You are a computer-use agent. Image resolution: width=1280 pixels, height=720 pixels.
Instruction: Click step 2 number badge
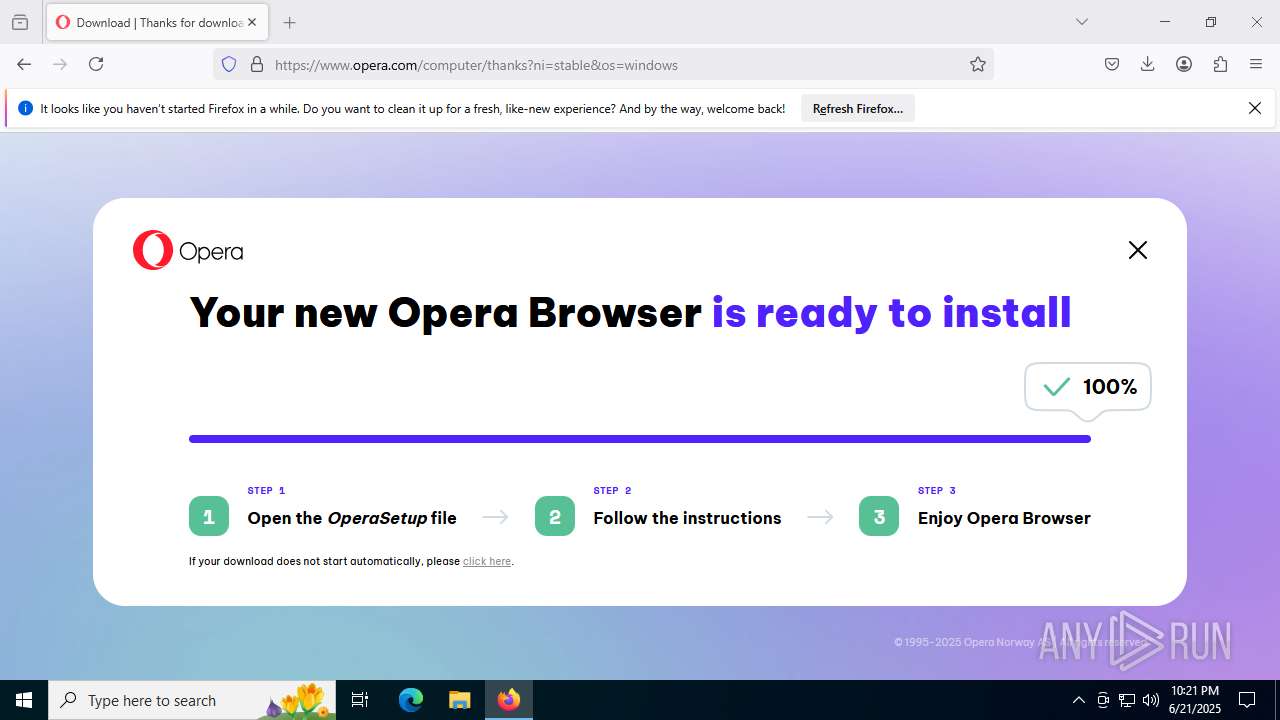click(555, 516)
